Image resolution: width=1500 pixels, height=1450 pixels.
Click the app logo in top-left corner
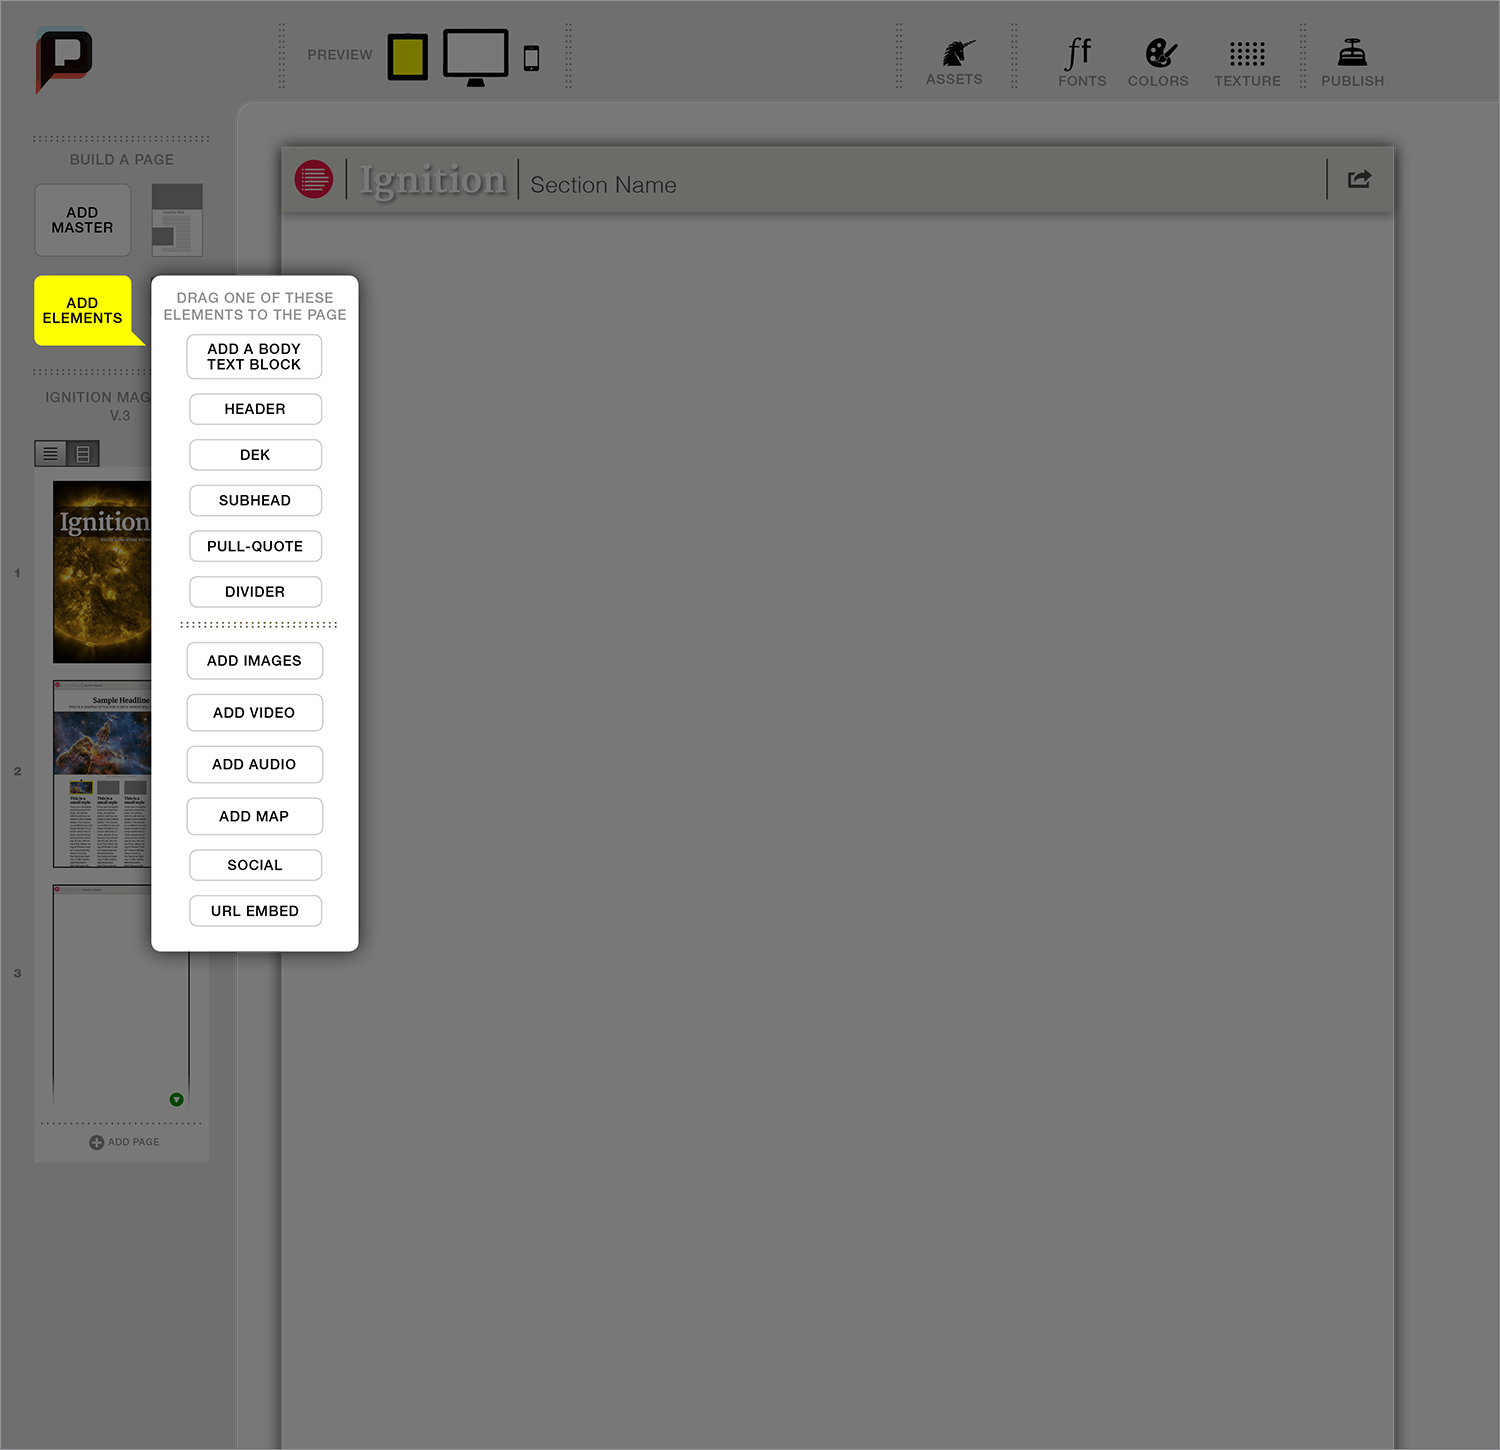[x=64, y=59]
